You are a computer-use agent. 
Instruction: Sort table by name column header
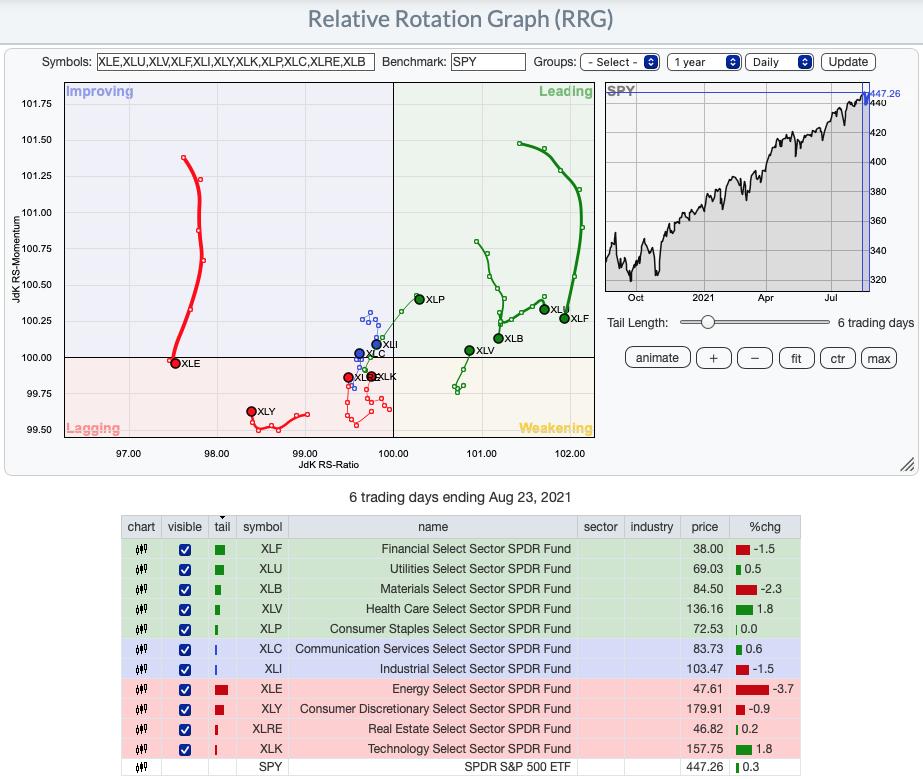pos(433,527)
